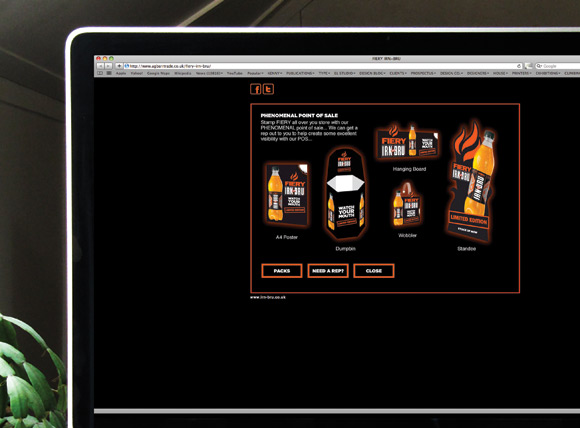Click the PACKS button
Image resolution: width=580 pixels, height=428 pixels.
tap(282, 271)
